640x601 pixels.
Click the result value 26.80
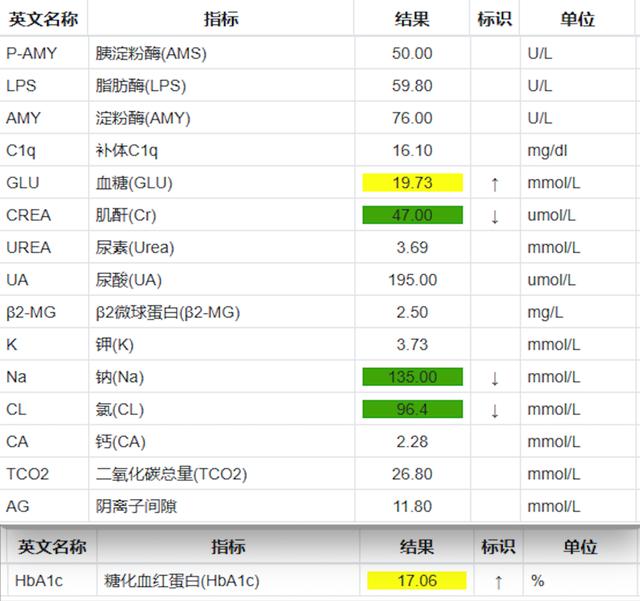(412, 474)
